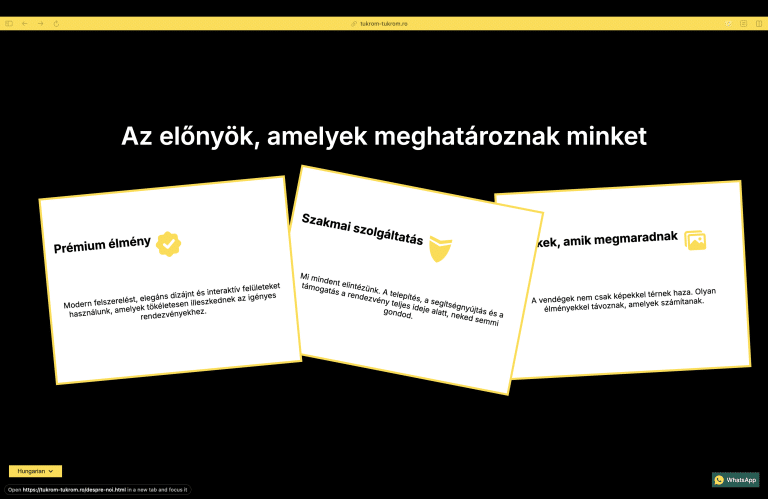Click the yellow photo gallery icon
Image resolution: width=768 pixels, height=499 pixels.
(696, 240)
